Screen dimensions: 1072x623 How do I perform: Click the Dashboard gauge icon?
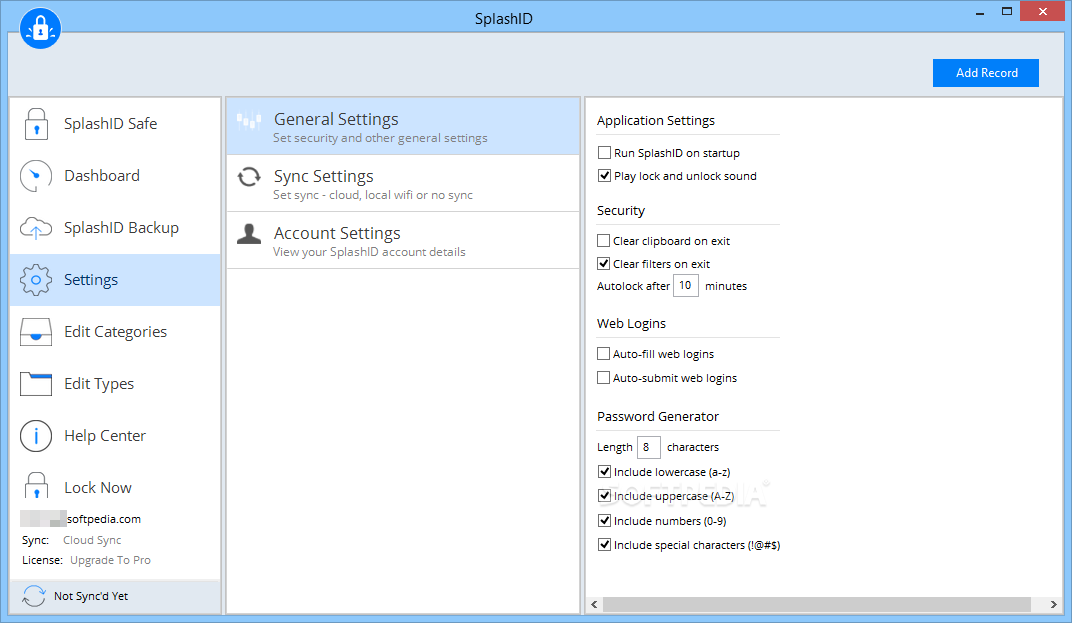pyautogui.click(x=36, y=176)
